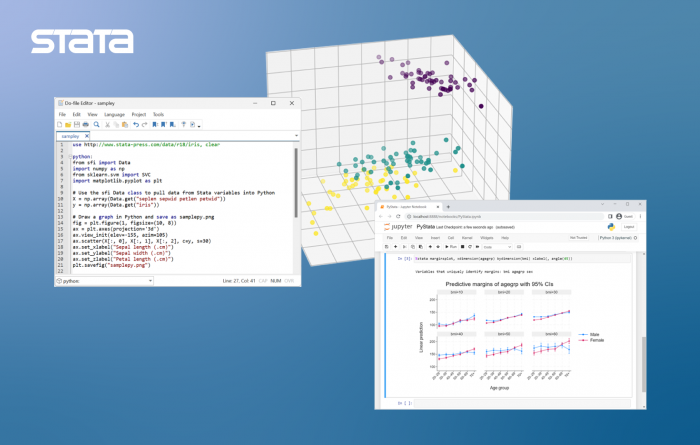Image resolution: width=700 pixels, height=445 pixels.
Task: Click the Python 3 (ipykernel) indicator
Action: (x=618, y=238)
